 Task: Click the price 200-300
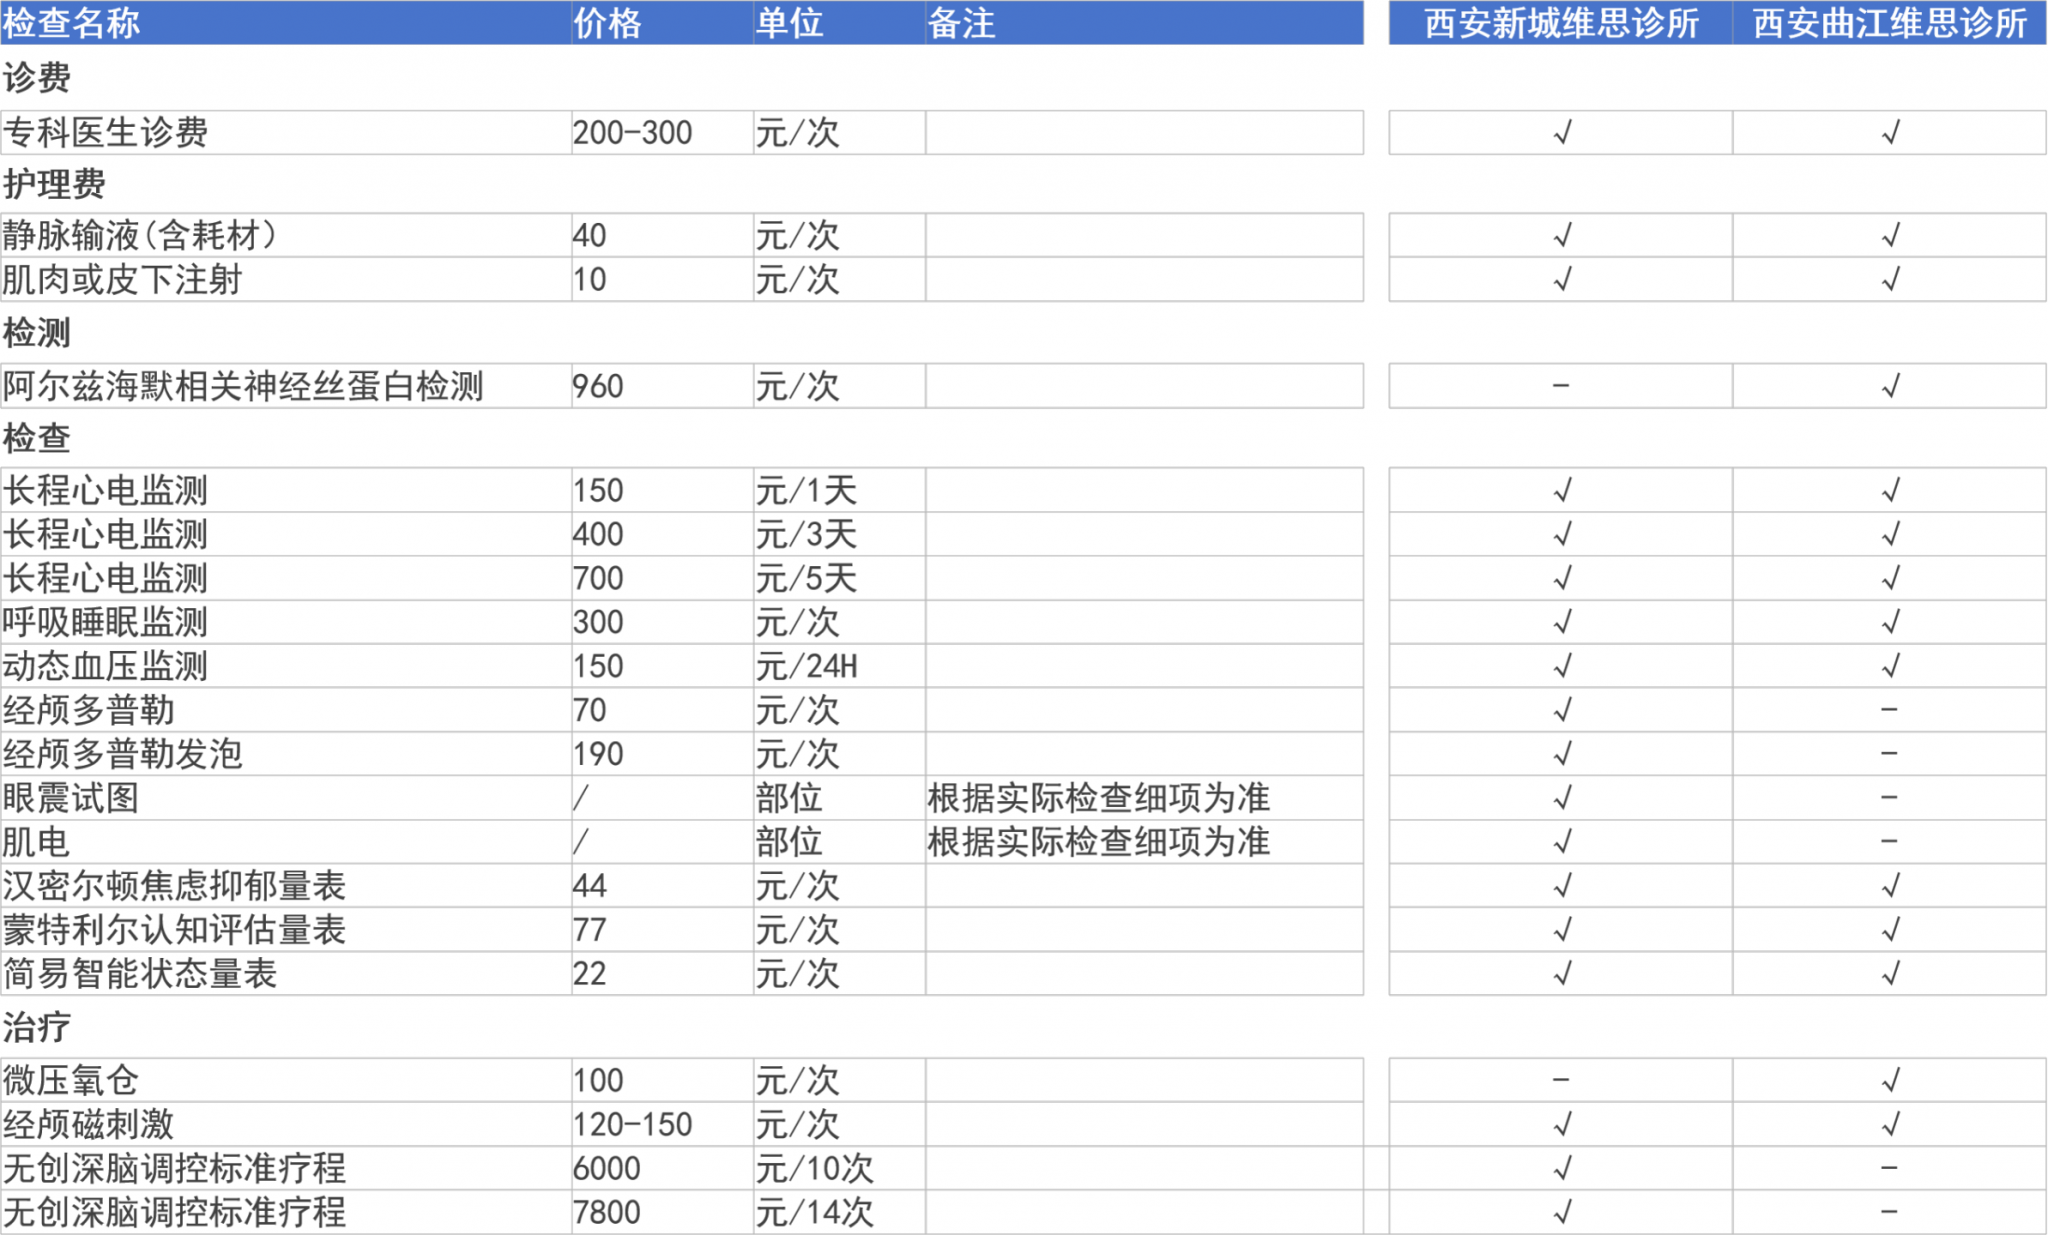[632, 132]
